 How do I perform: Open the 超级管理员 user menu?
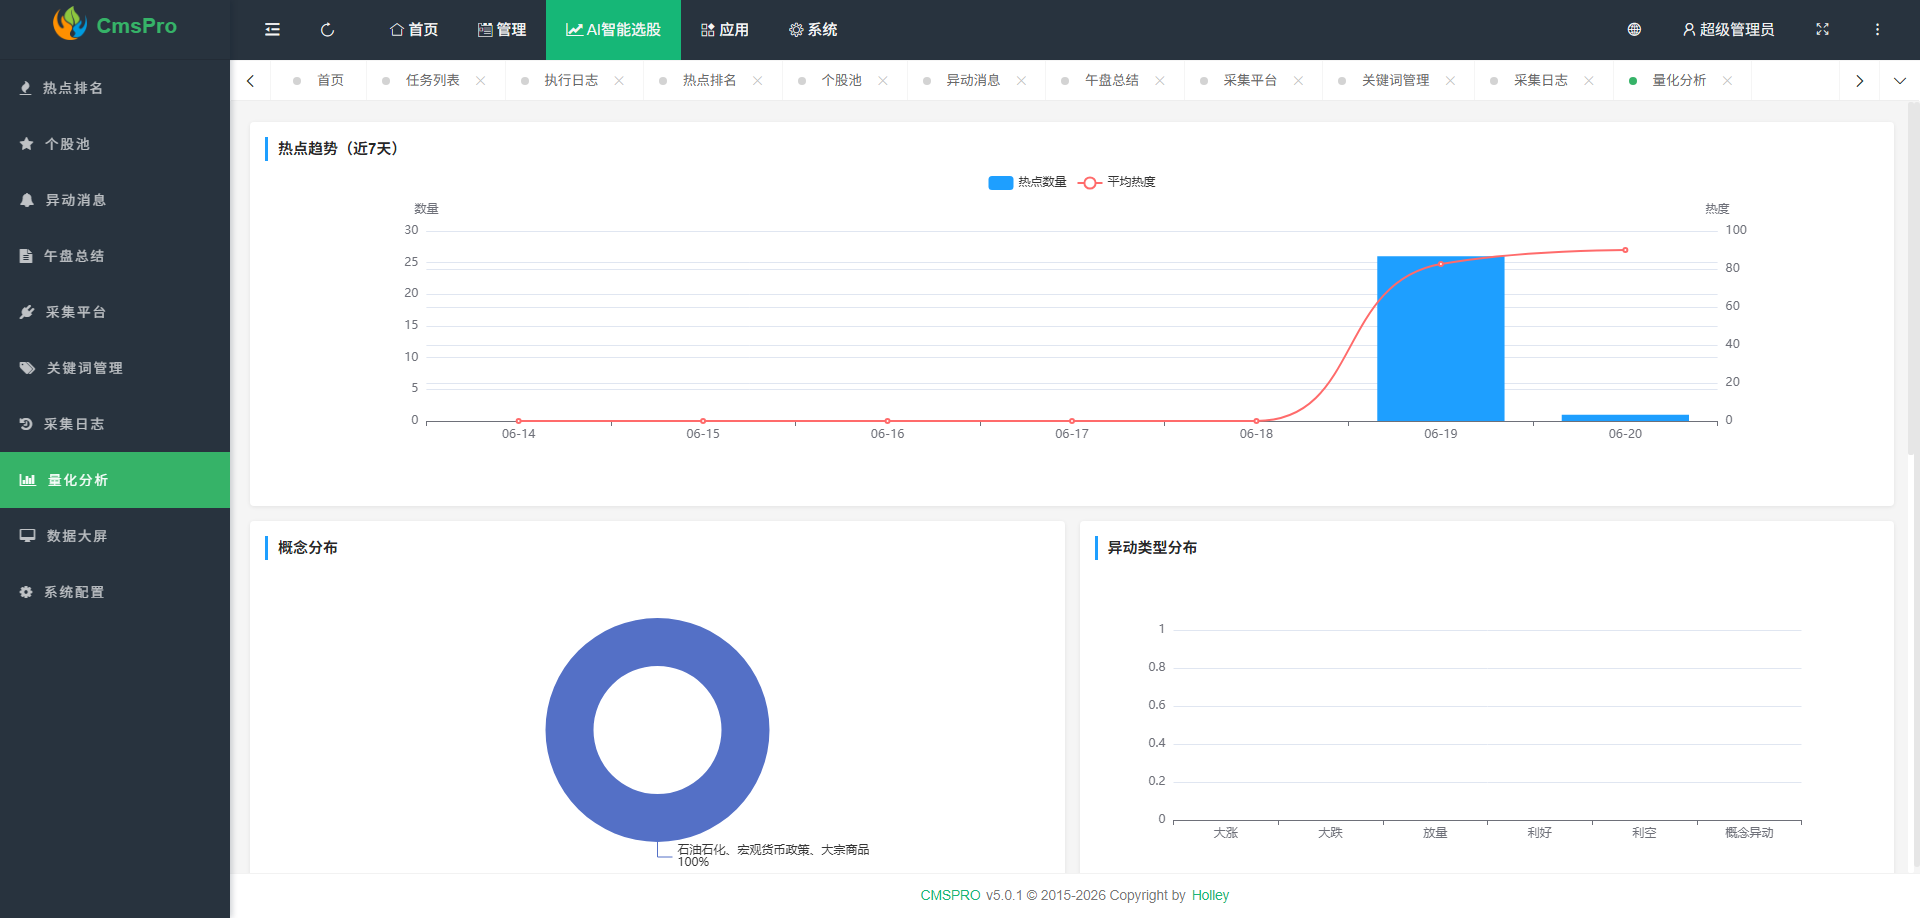(1728, 30)
